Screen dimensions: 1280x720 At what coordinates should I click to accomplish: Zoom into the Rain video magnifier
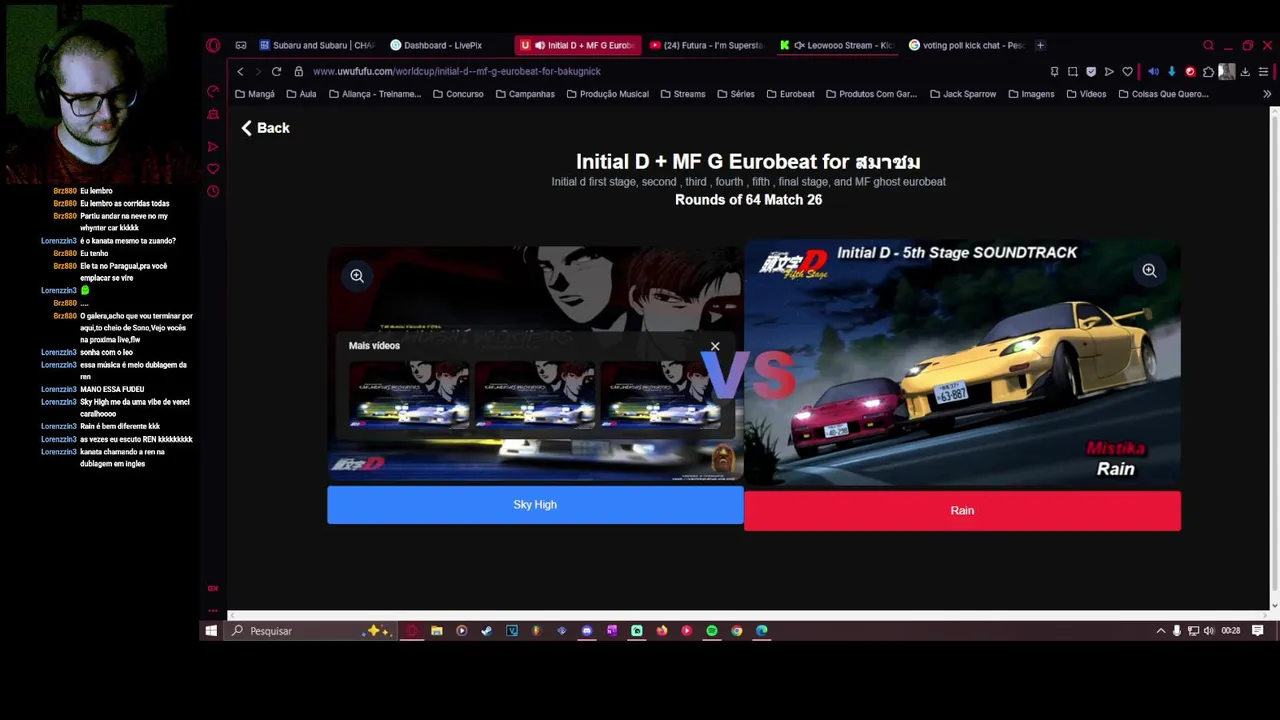(x=1149, y=270)
